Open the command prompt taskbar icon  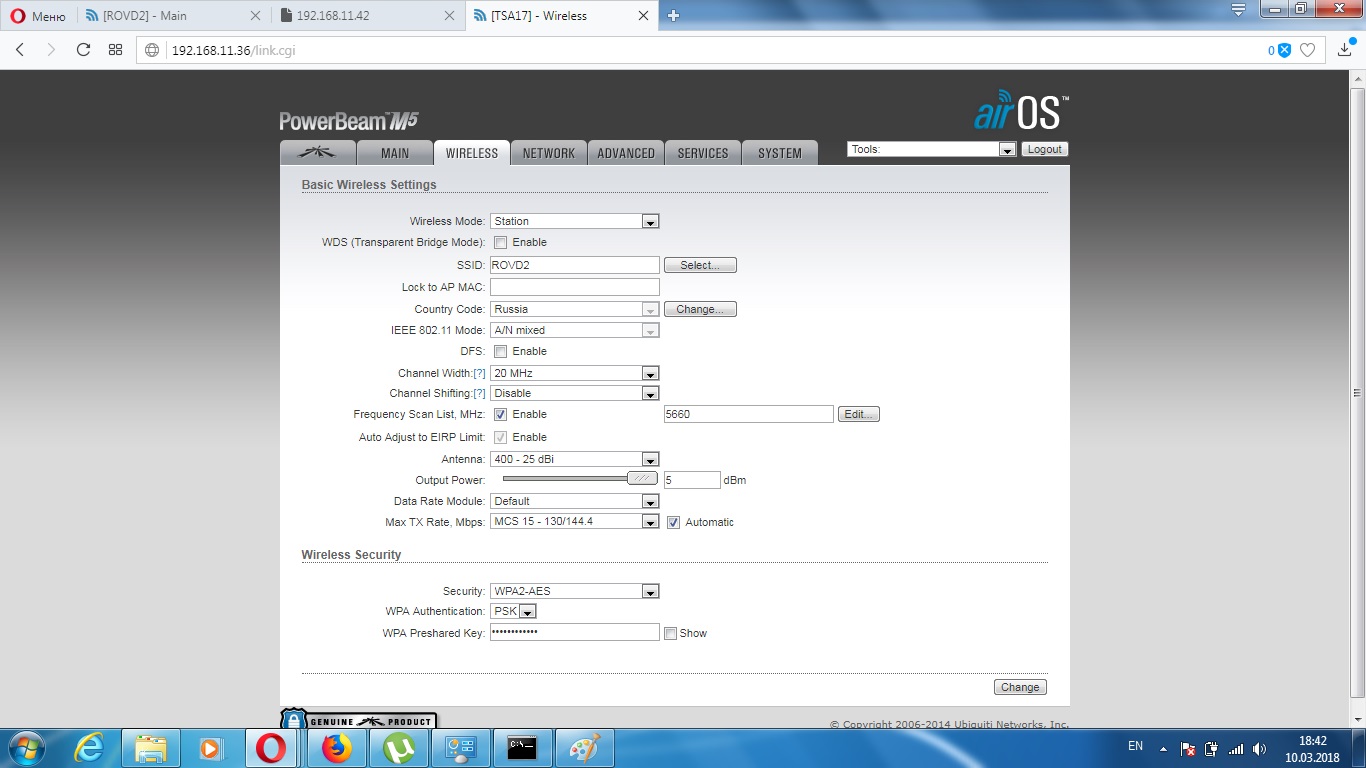pos(523,748)
